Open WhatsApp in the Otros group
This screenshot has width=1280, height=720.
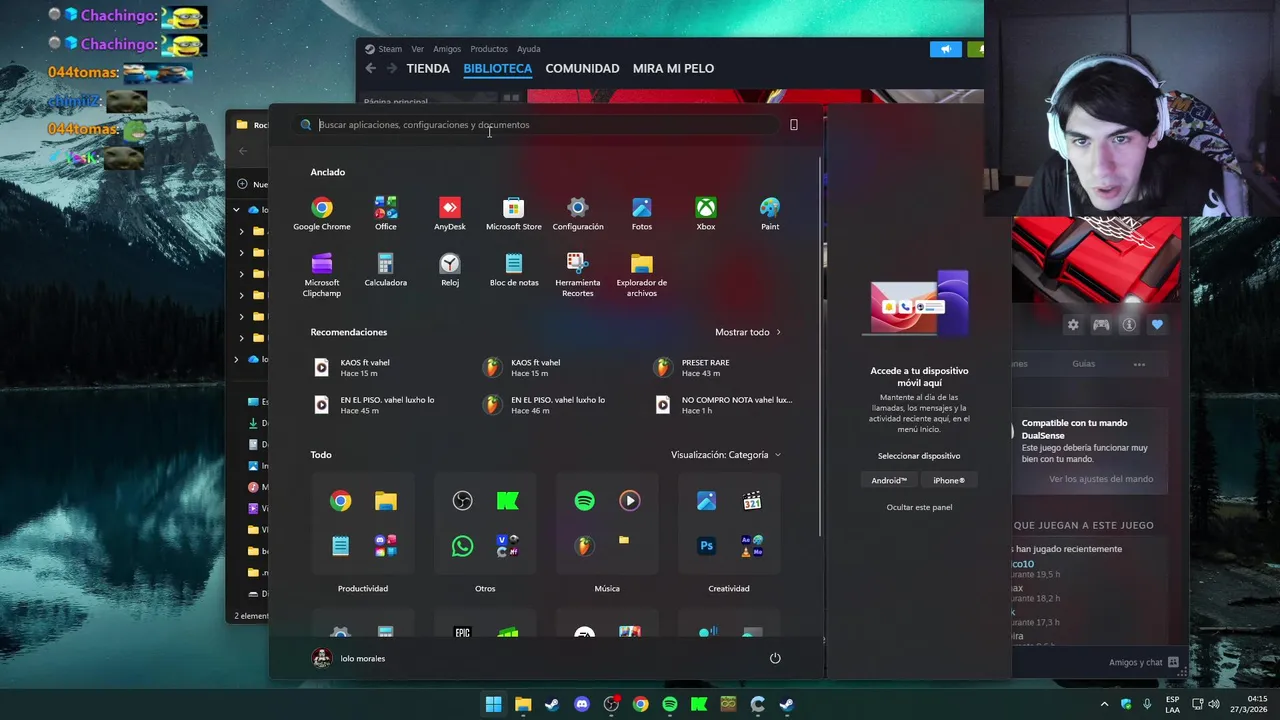[462, 546]
